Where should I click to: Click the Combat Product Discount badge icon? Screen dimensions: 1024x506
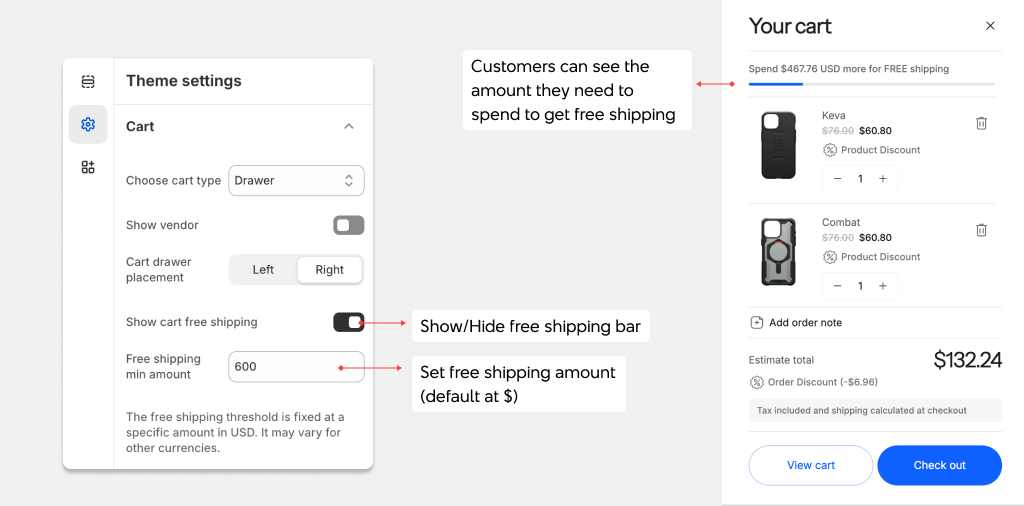coord(829,257)
